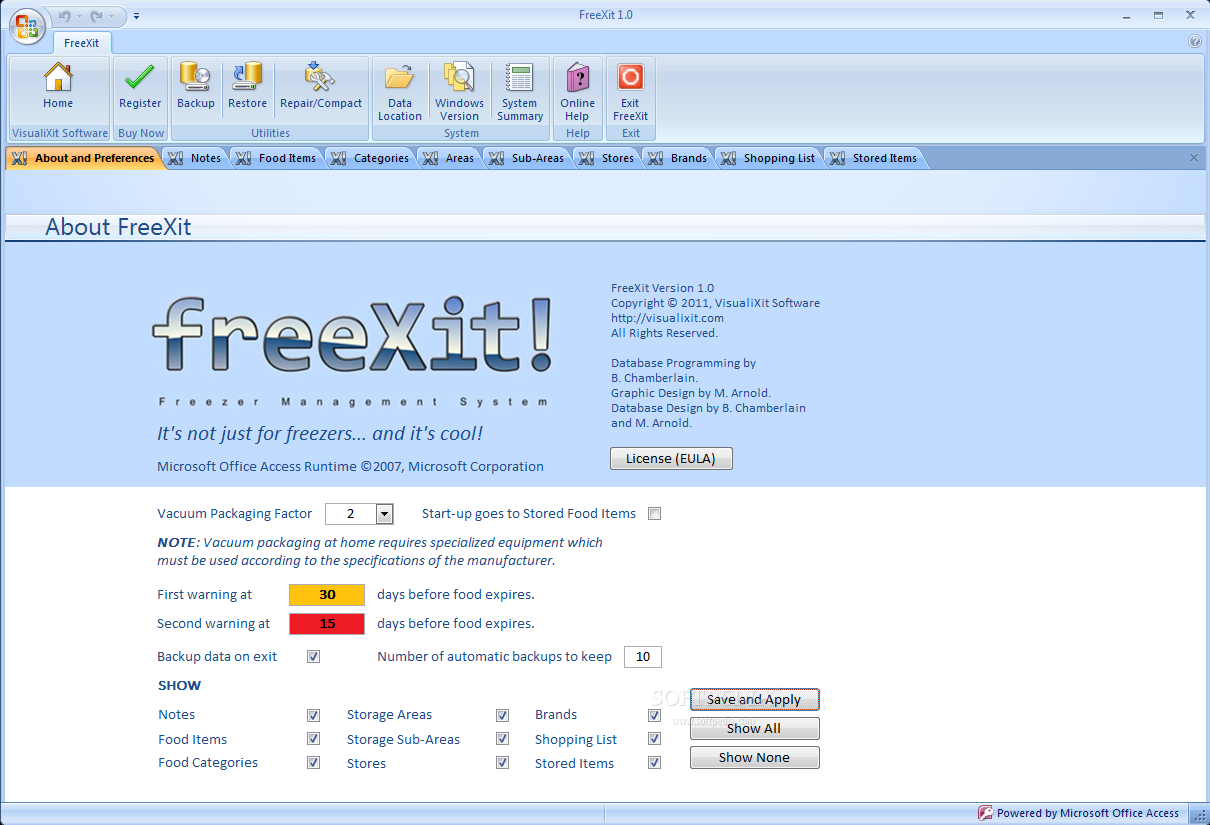Switch to the Notes tab
This screenshot has height=825, width=1210.
196,158
